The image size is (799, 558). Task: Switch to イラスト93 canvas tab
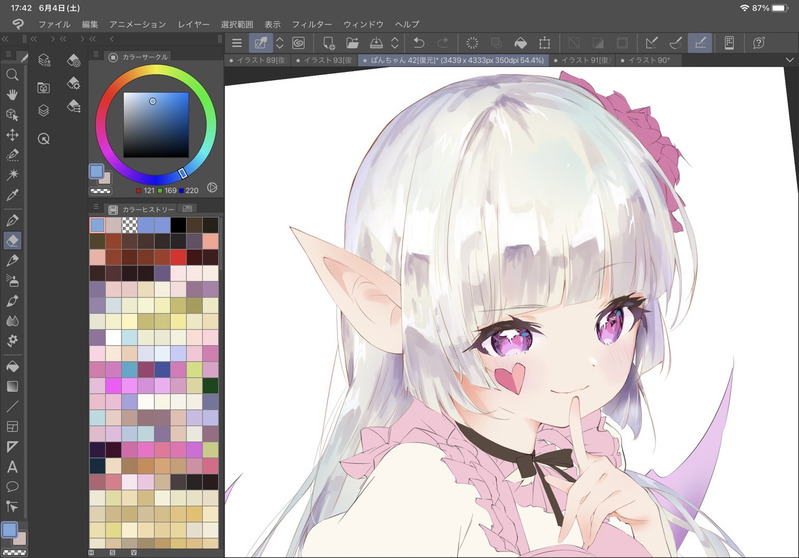[x=325, y=60]
